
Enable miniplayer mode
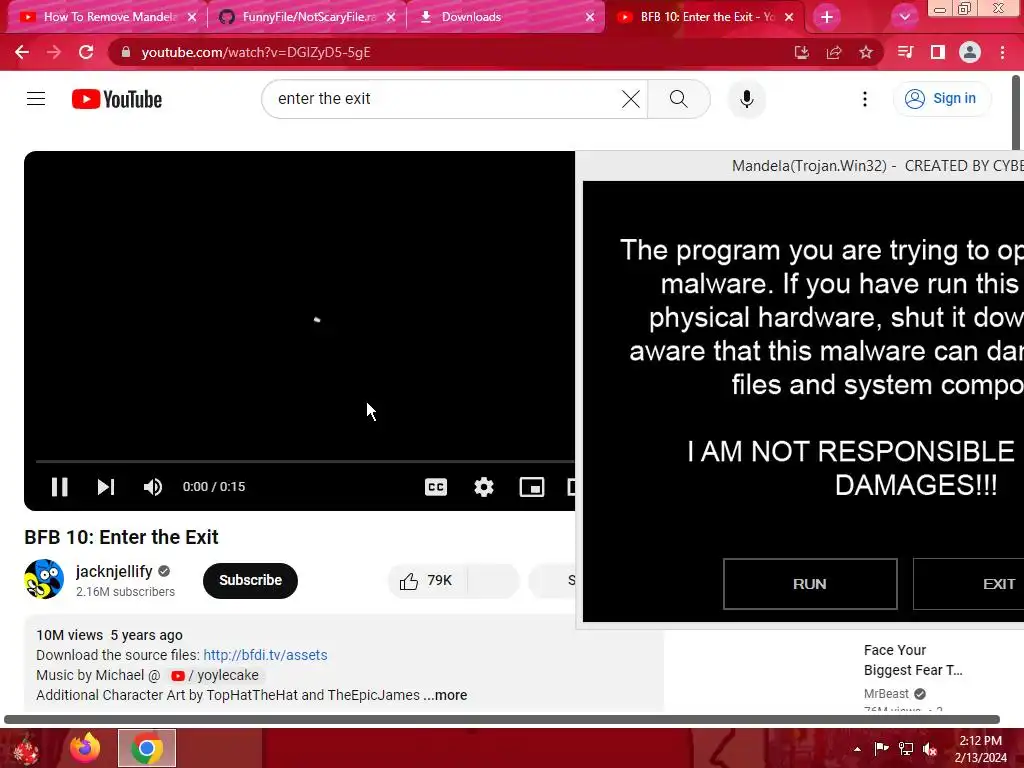pos(532,487)
